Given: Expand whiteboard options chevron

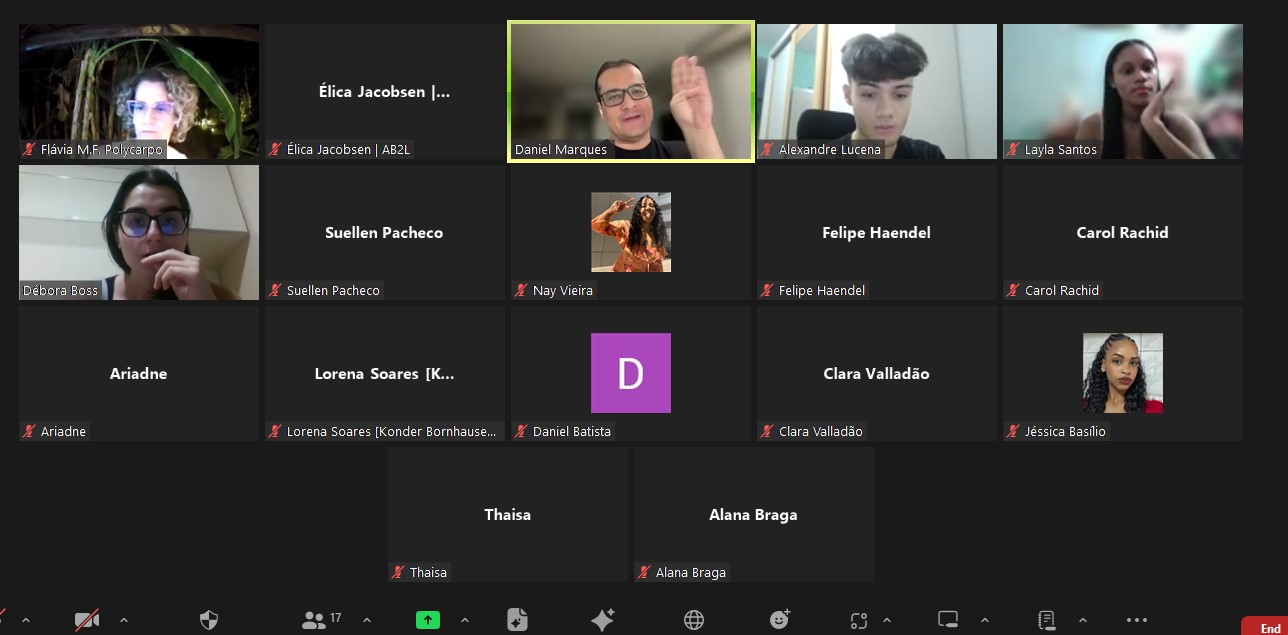Looking at the screenshot, I should coord(985,620).
